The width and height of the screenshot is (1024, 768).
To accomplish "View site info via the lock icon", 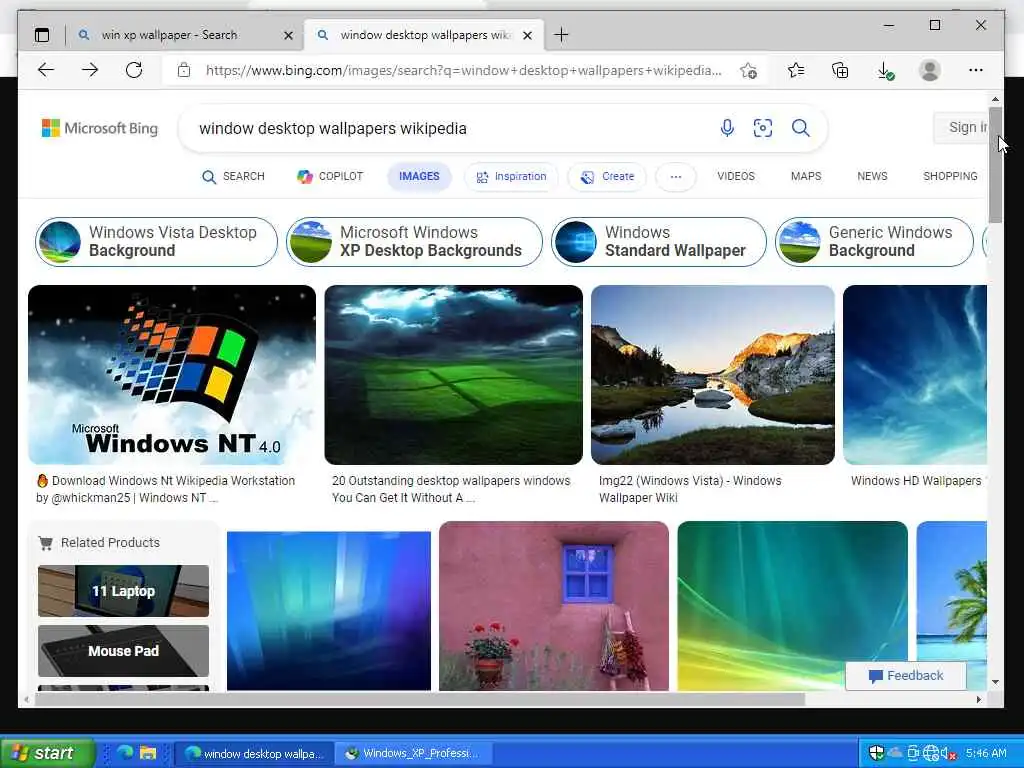I will 184,70.
